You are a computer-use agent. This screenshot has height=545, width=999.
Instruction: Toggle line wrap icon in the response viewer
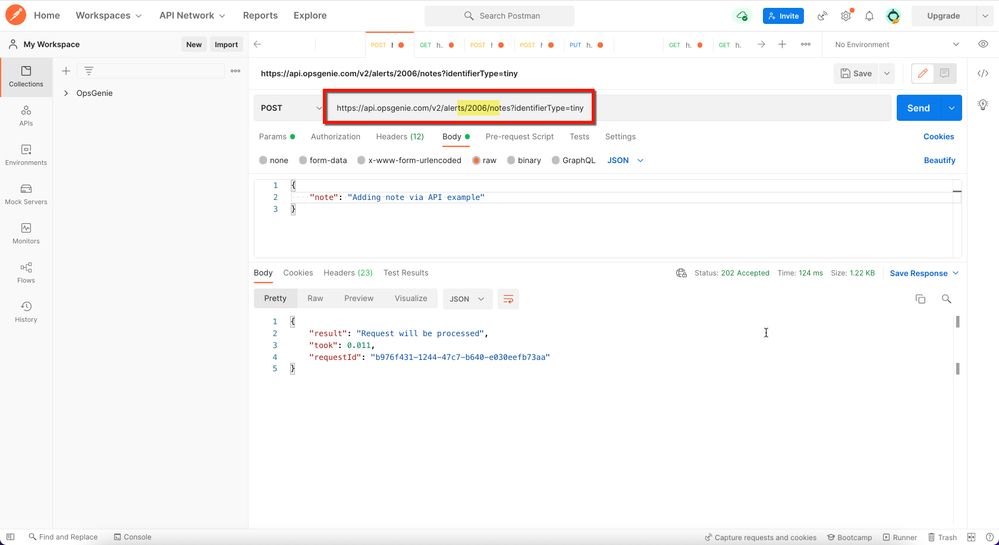click(508, 299)
